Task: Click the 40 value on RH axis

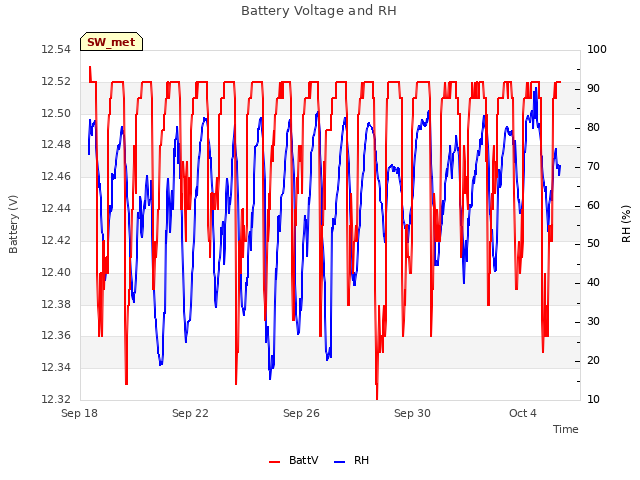Action: click(x=593, y=282)
